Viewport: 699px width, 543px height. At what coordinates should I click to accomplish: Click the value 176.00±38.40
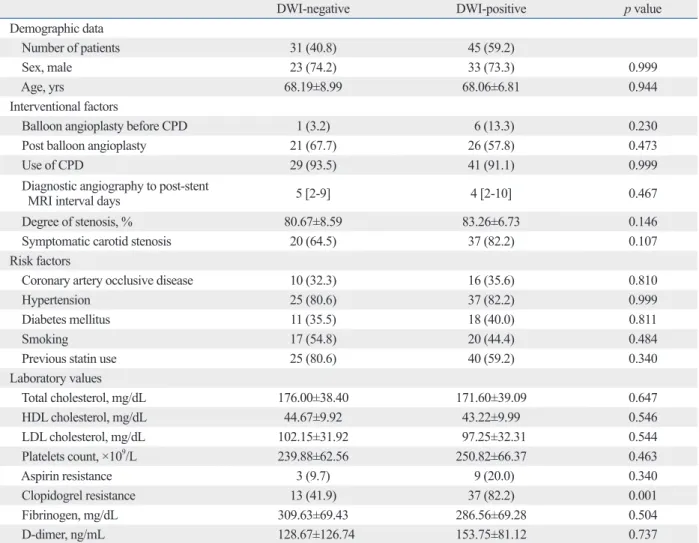pos(313,398)
